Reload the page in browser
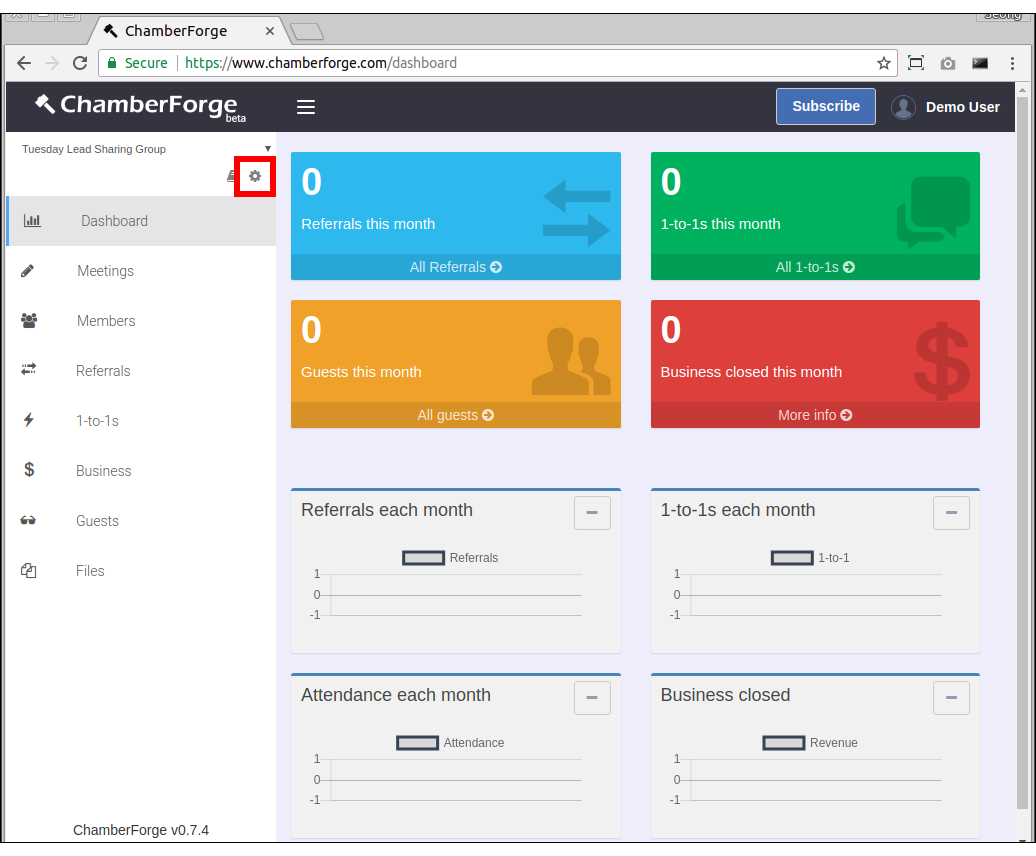 pyautogui.click(x=81, y=63)
